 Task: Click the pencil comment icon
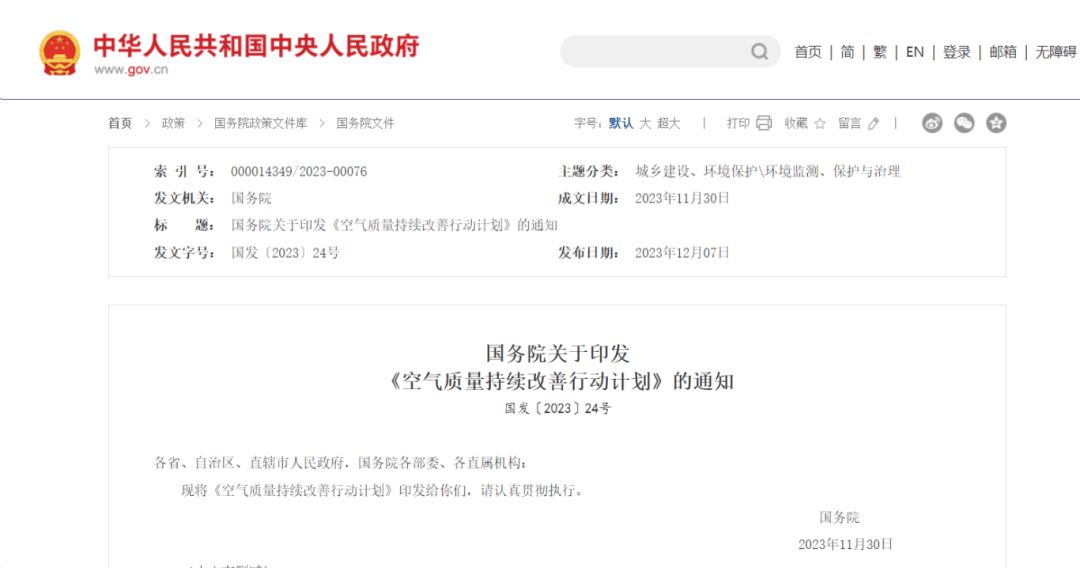tap(874, 123)
